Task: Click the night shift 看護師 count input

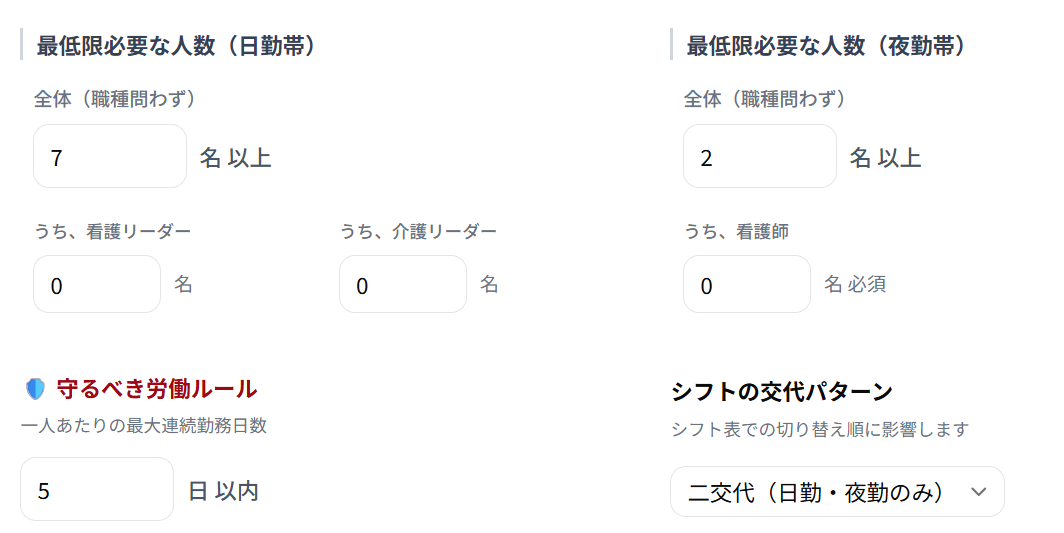Action: point(746,285)
